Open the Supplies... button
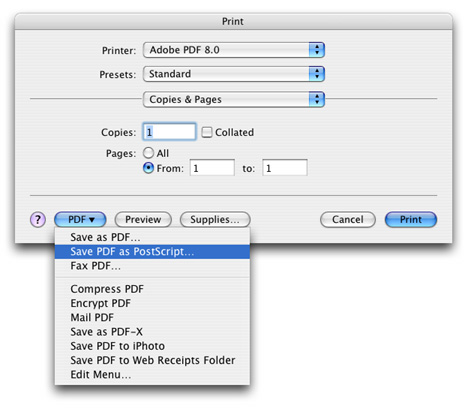This screenshot has width=474, height=409. click(215, 220)
